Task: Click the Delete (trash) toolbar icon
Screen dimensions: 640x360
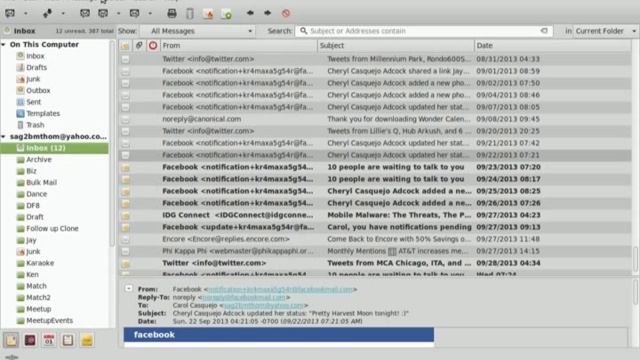Action: click(x=190, y=13)
